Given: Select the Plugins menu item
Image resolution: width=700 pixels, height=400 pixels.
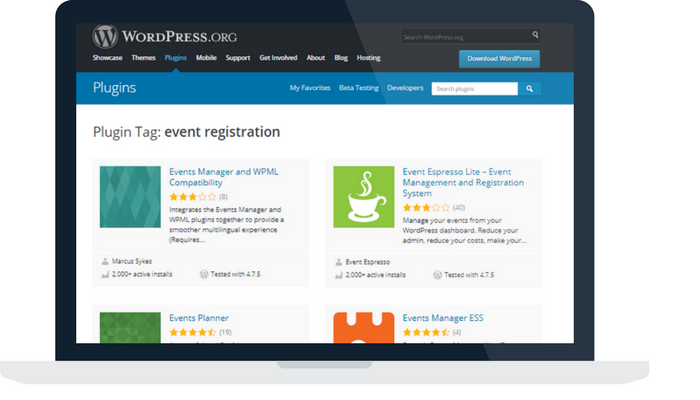Looking at the screenshot, I should pyautogui.click(x=175, y=58).
